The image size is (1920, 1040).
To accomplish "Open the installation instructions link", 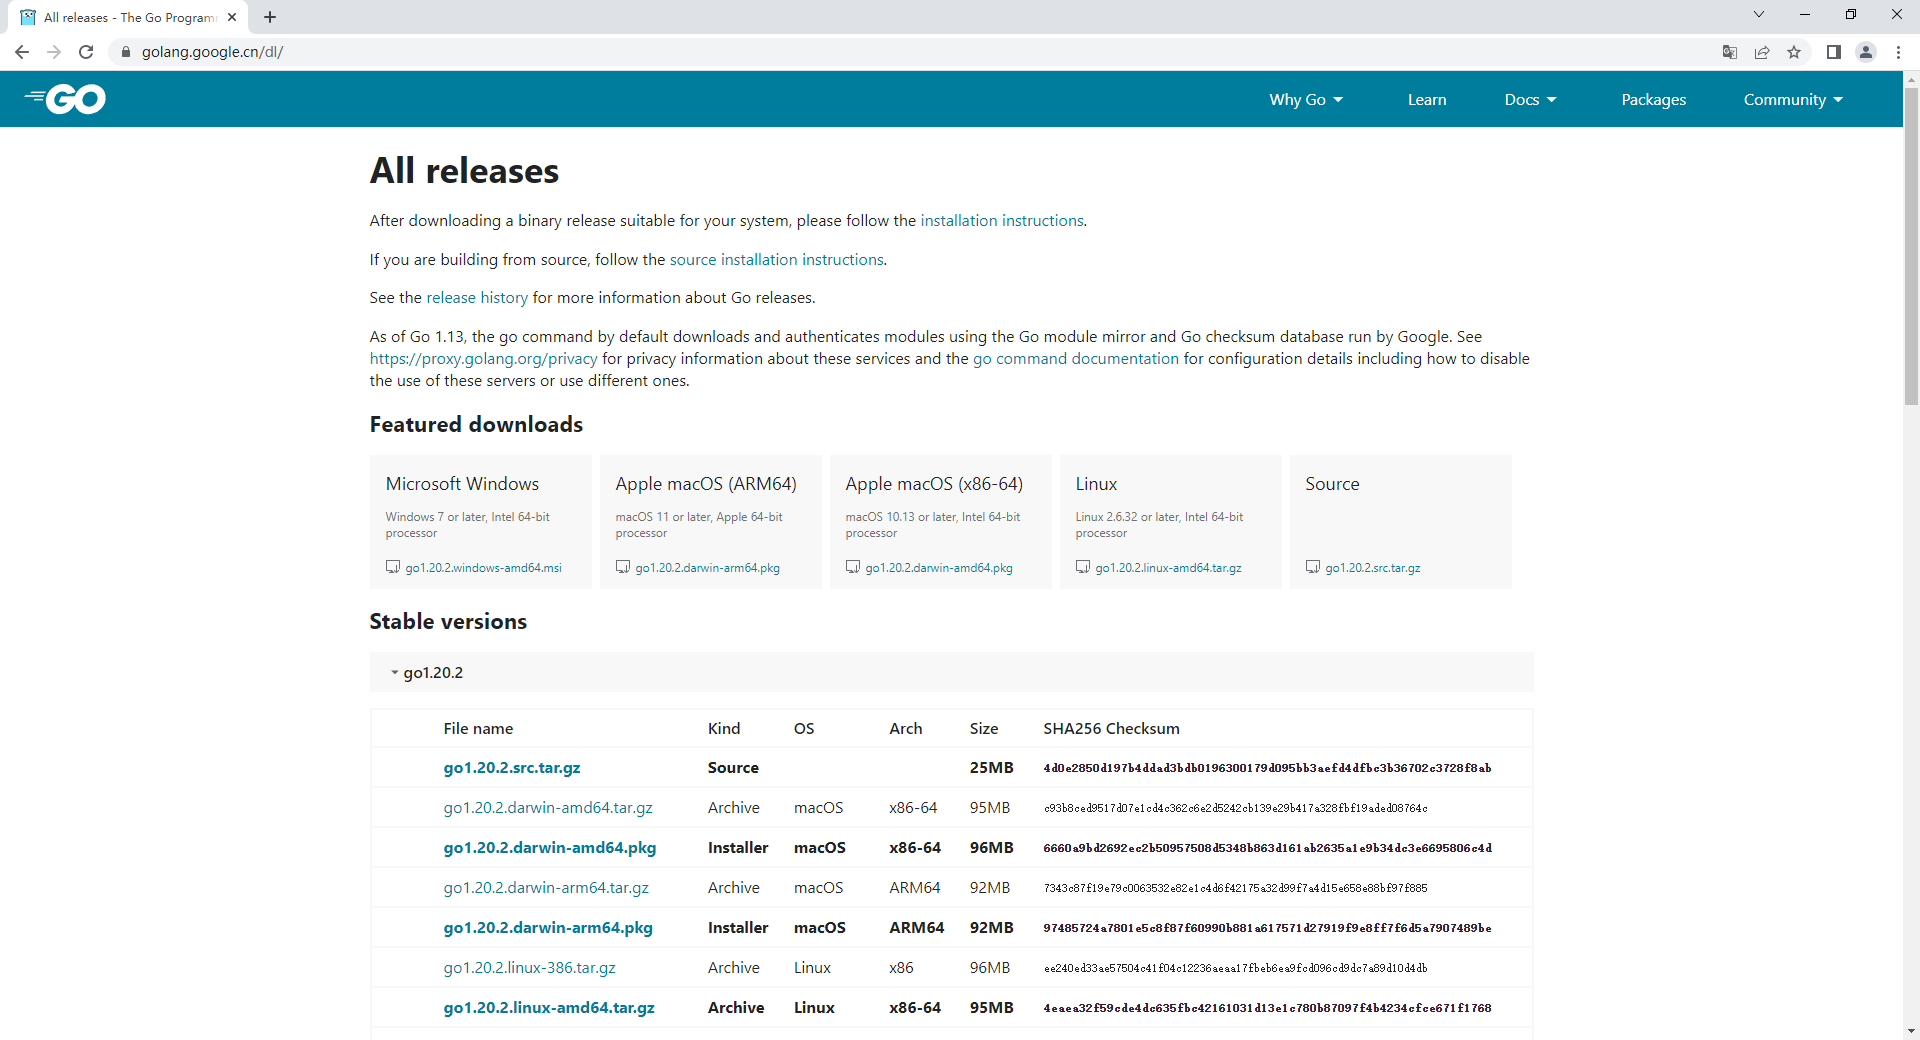I will 1001,221.
